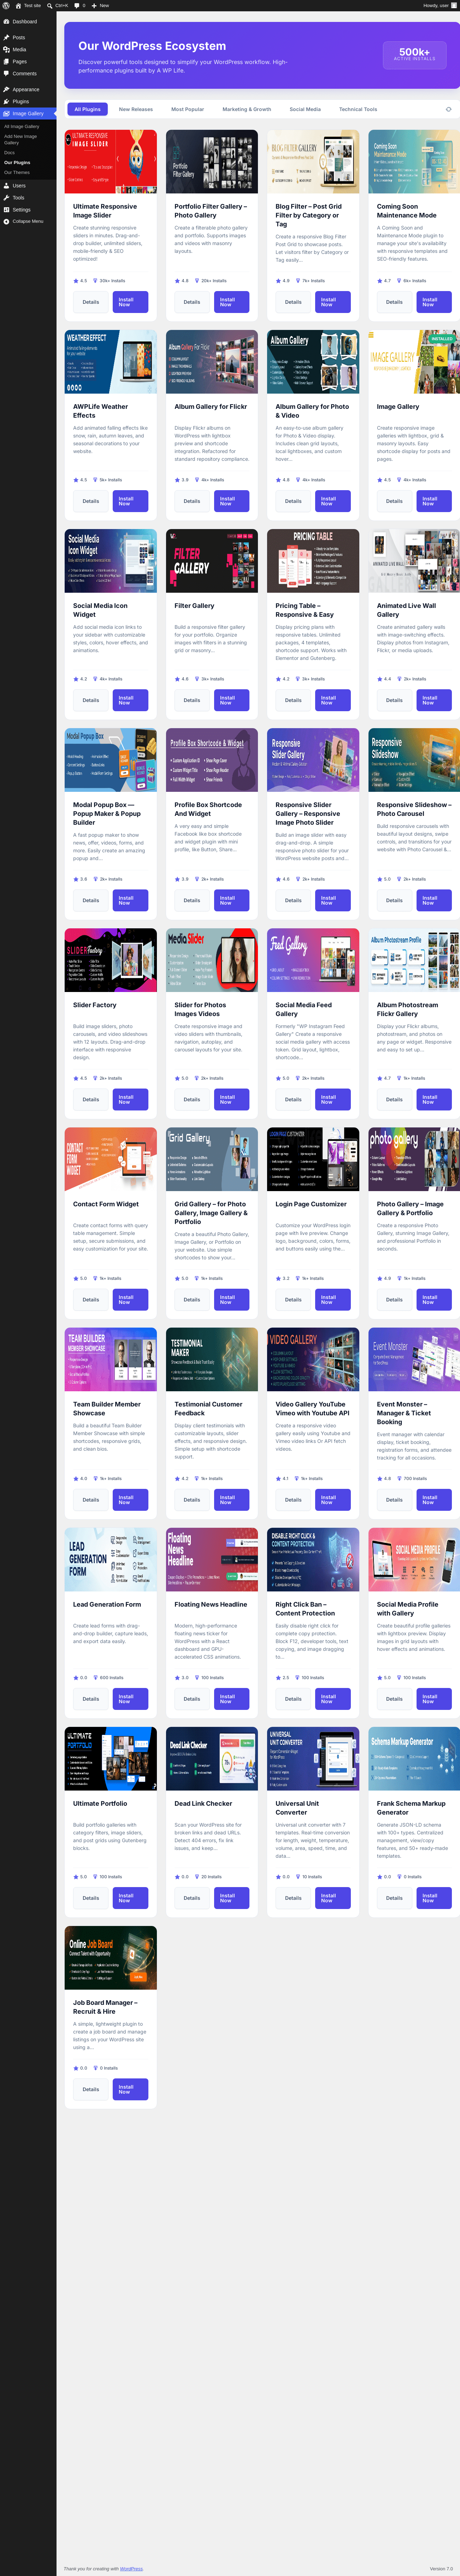Viewport: 460px width, 2576px height.
Task: Install Slider Factory plugin
Action: [x=130, y=1099]
